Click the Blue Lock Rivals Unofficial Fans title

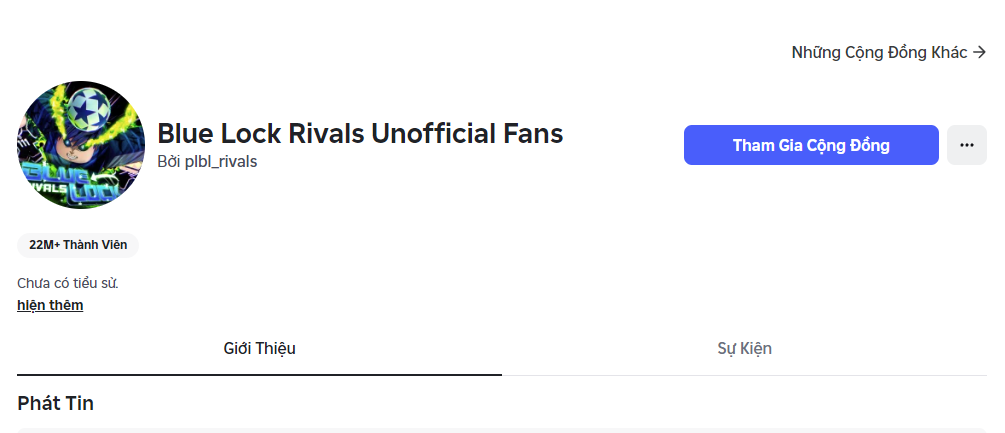click(360, 133)
